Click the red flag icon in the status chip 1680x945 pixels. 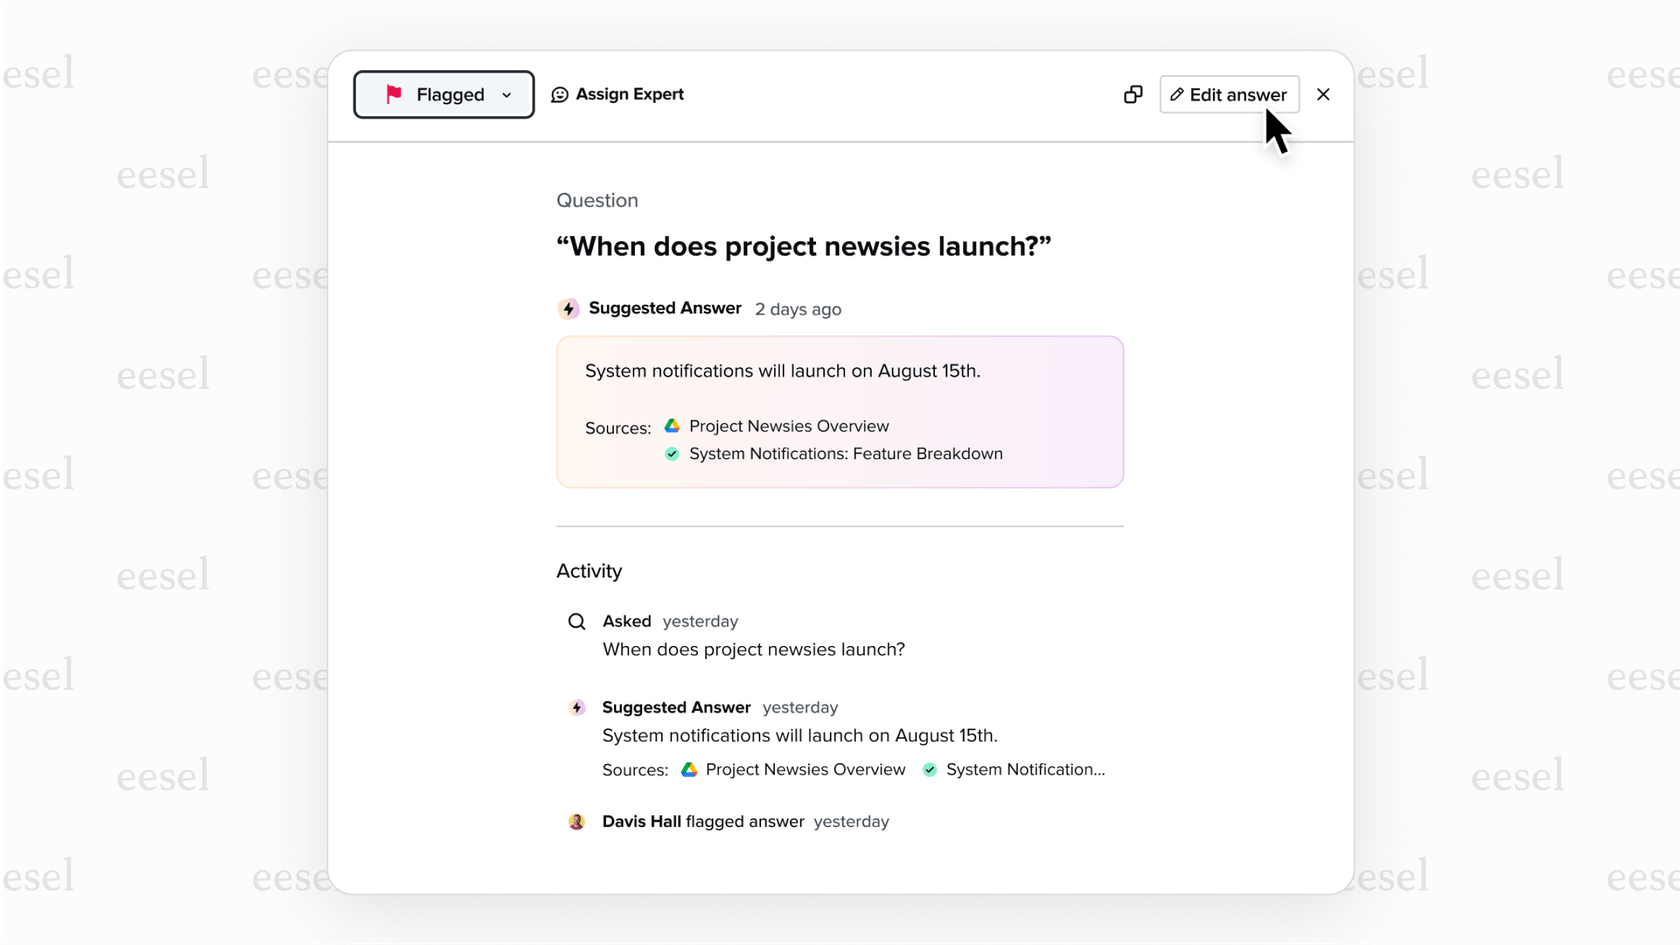[x=395, y=94]
